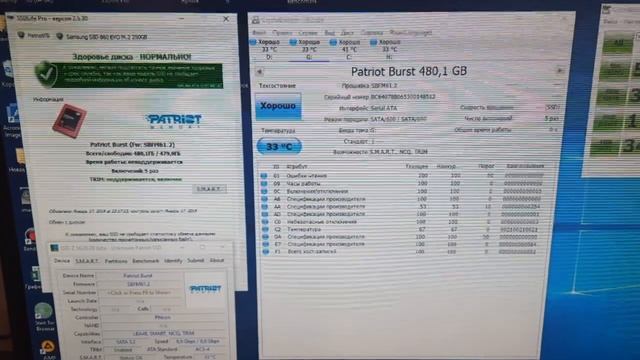This screenshot has width=640, height=360.
Task: Click the green shield checkmark in SSDLife
Action: point(46,74)
